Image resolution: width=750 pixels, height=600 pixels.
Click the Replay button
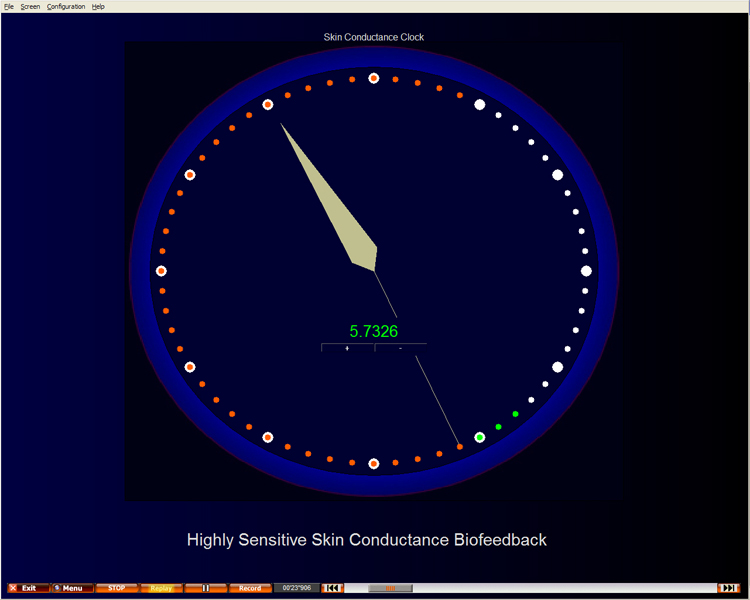pos(161,588)
